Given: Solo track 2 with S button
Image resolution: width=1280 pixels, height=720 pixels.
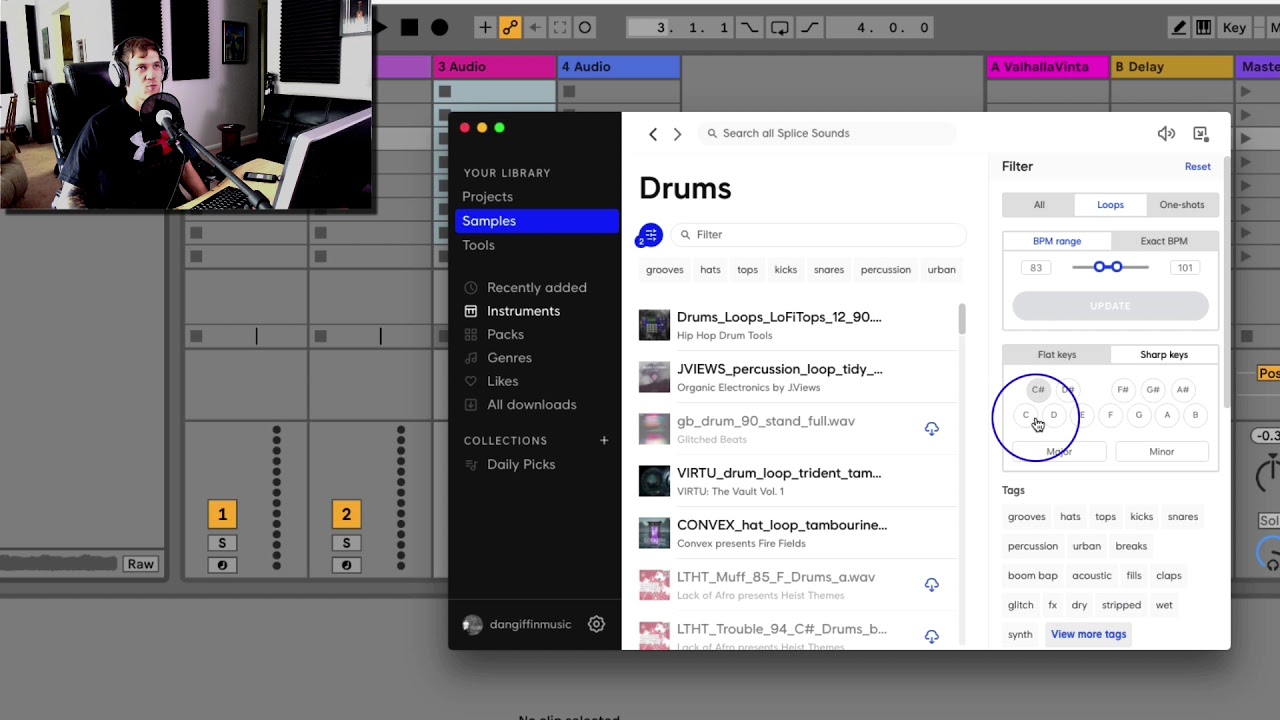Looking at the screenshot, I should click(x=346, y=543).
